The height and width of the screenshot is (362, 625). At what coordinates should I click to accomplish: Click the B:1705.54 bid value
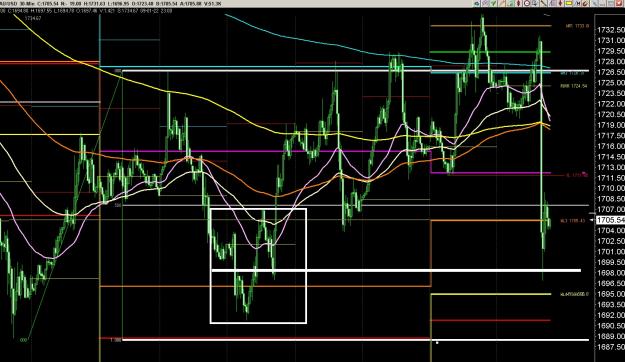[x=166, y=4]
